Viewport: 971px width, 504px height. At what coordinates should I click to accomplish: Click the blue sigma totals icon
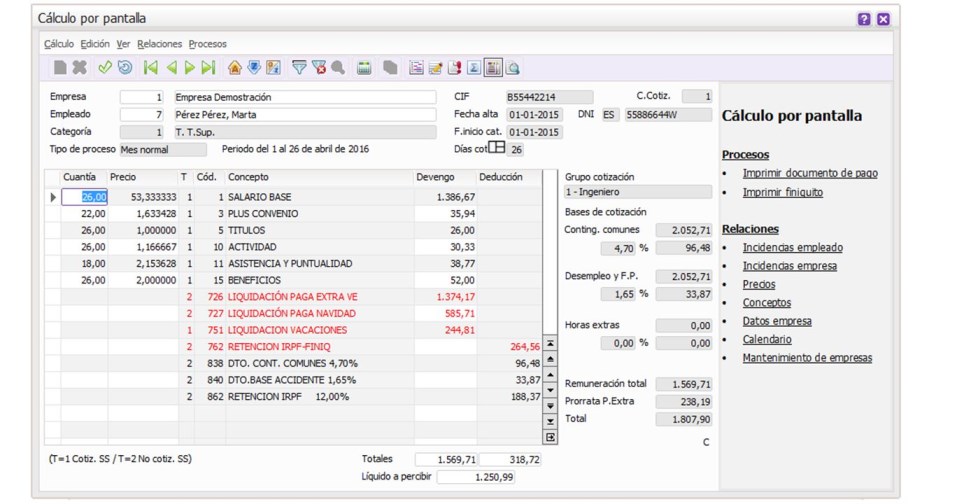[474, 67]
